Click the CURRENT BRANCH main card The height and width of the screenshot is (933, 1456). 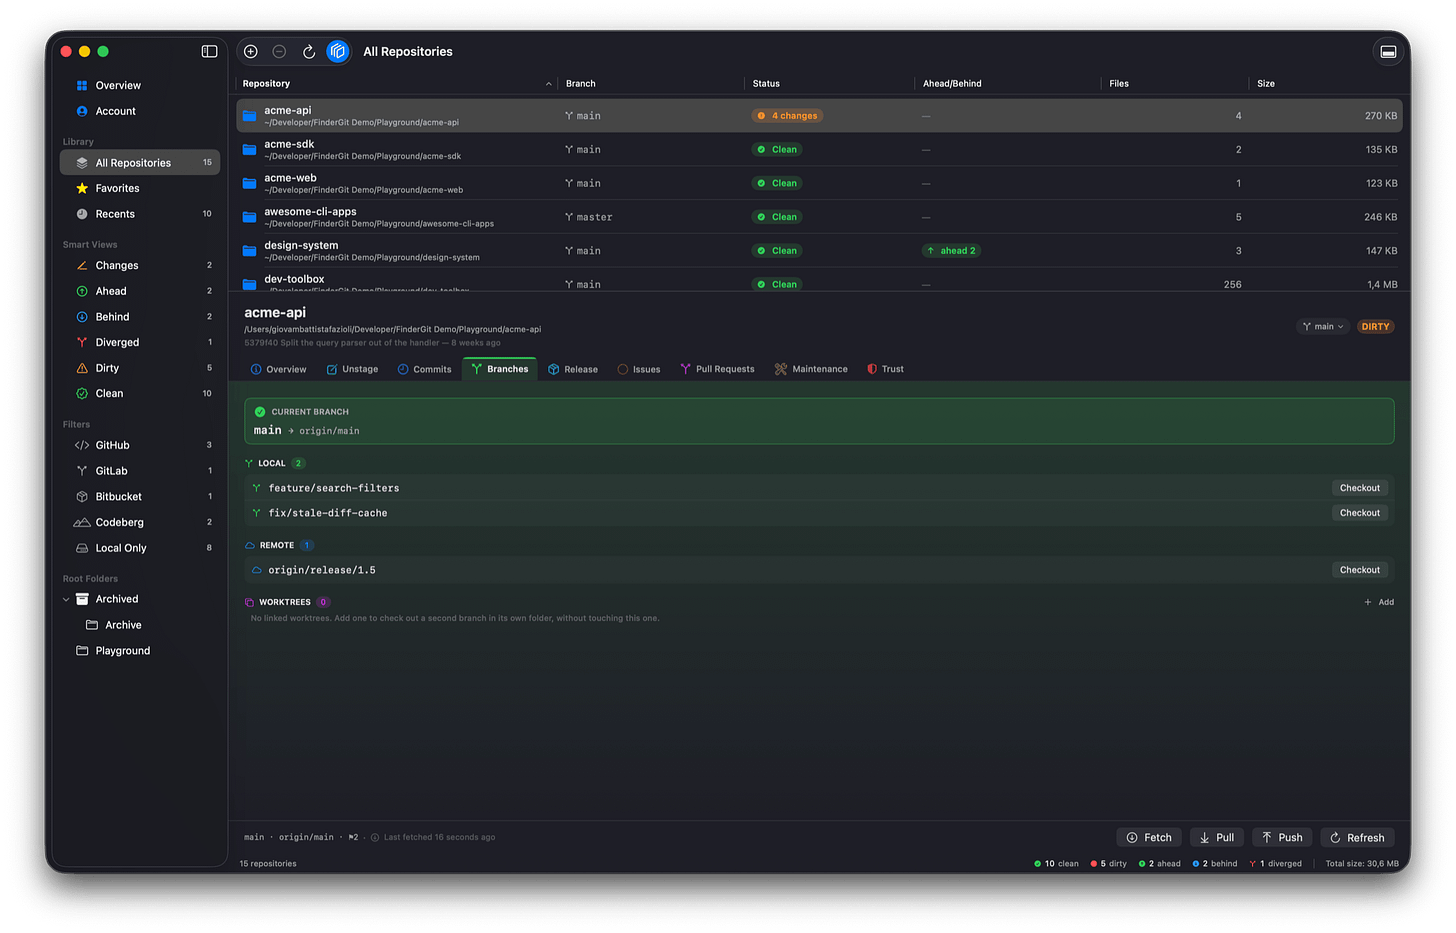point(819,421)
